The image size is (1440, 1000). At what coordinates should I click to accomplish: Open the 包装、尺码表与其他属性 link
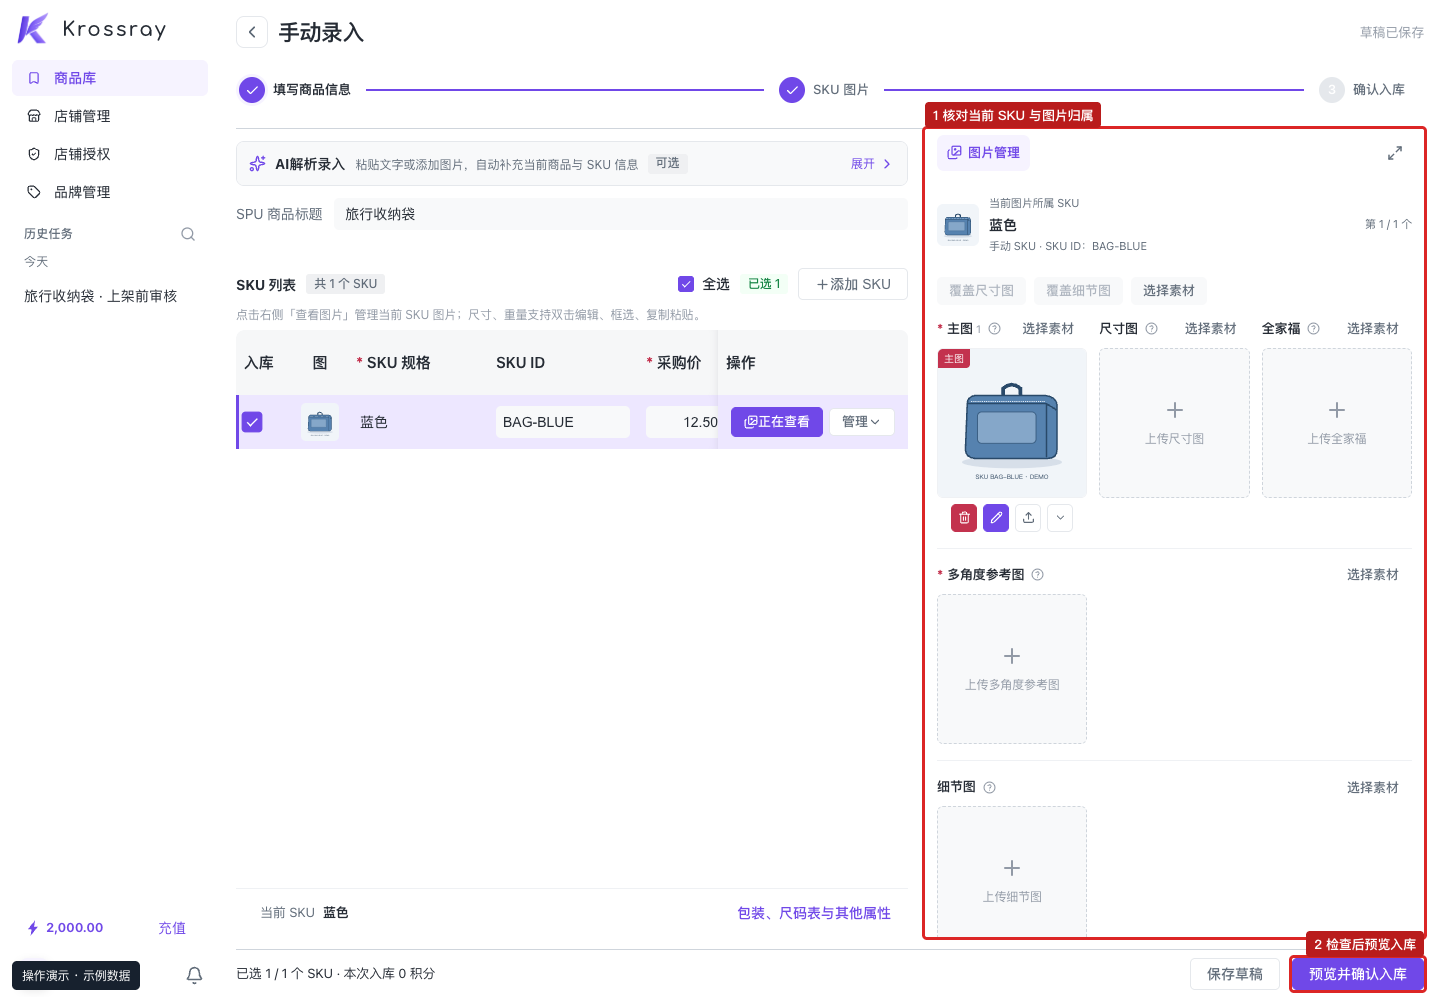(814, 913)
